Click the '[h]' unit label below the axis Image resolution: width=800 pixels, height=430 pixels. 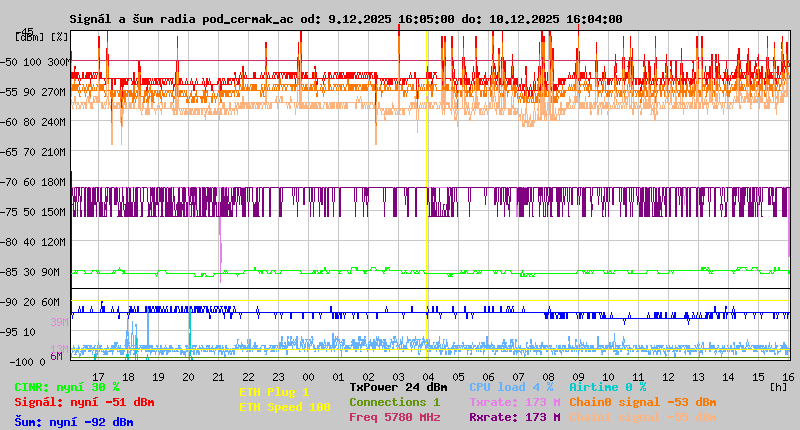point(779,387)
